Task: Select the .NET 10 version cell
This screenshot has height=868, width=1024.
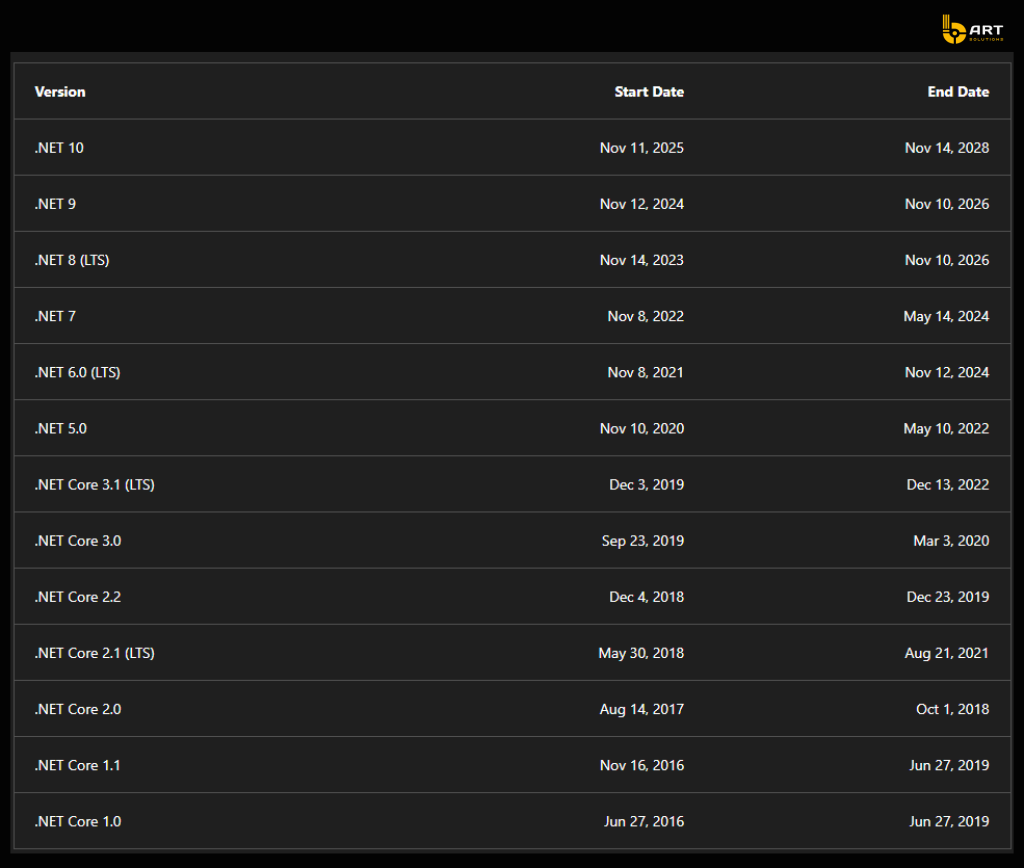Action: coord(59,148)
